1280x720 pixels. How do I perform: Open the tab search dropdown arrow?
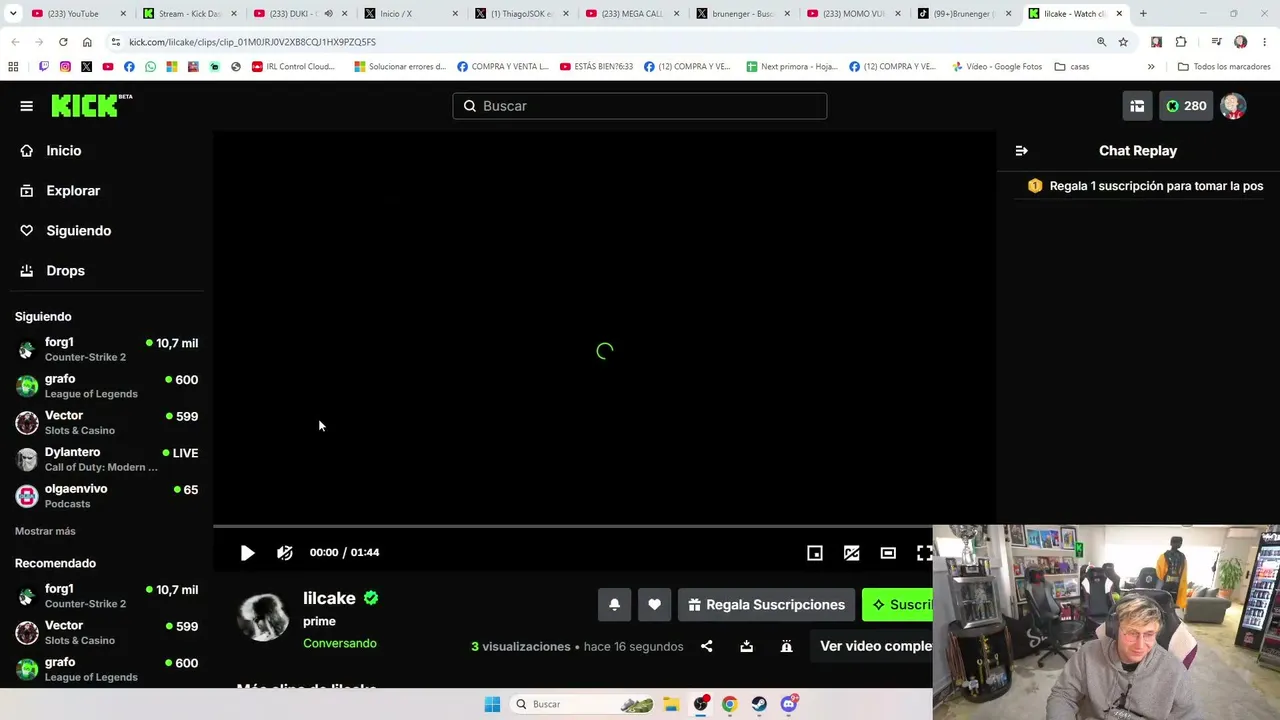click(13, 14)
